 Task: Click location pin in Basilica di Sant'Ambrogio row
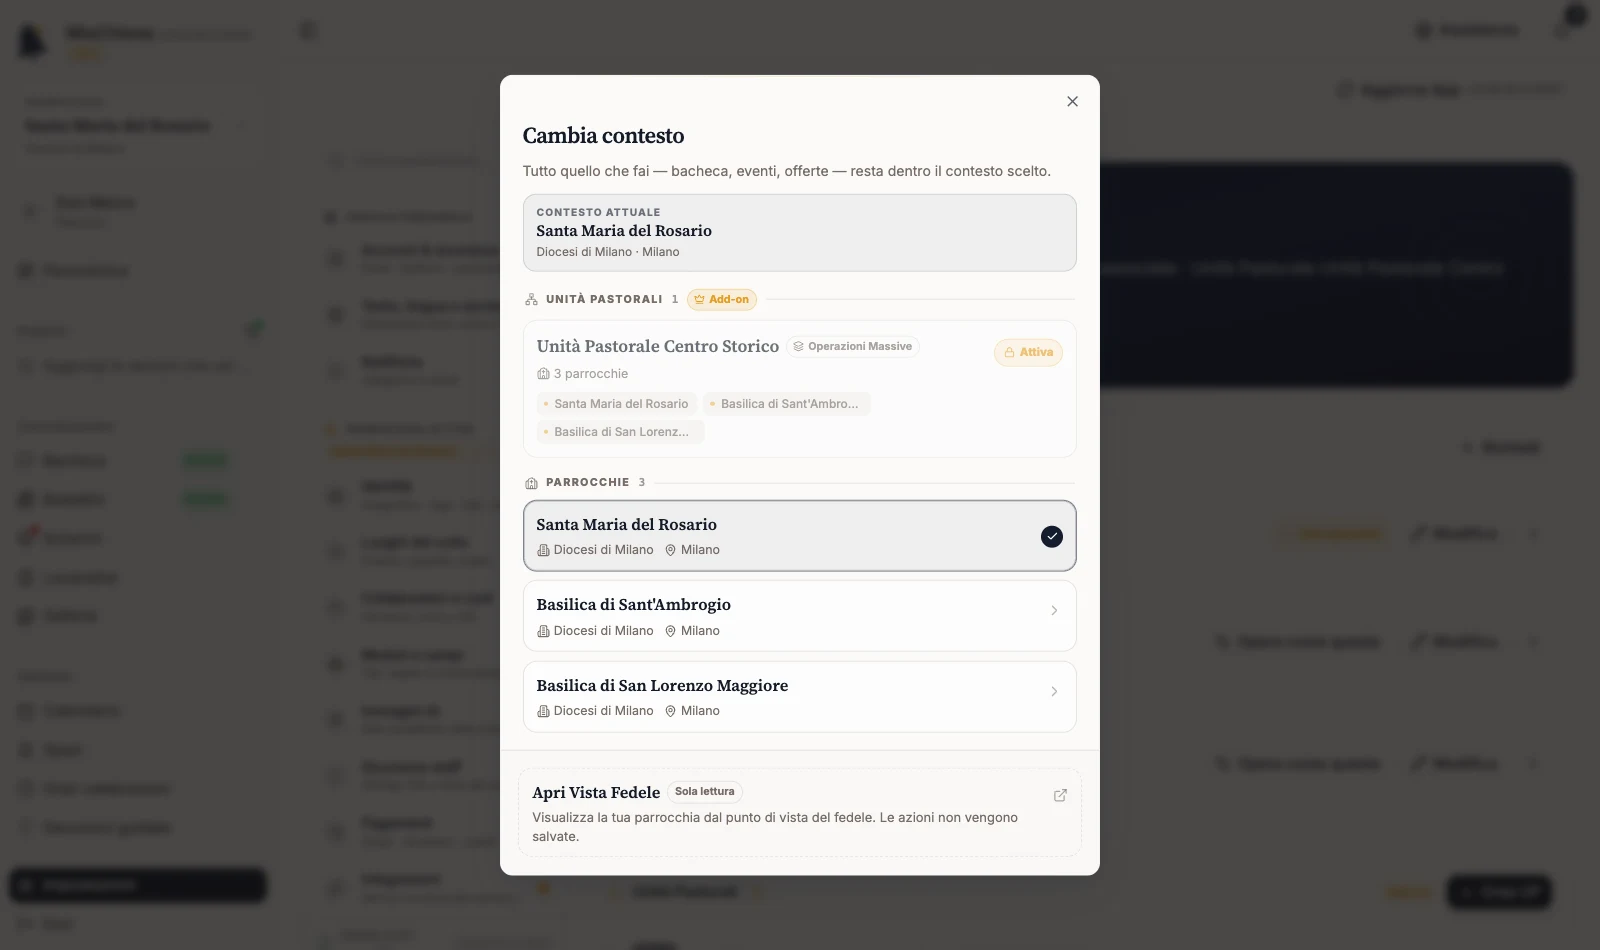coord(671,631)
